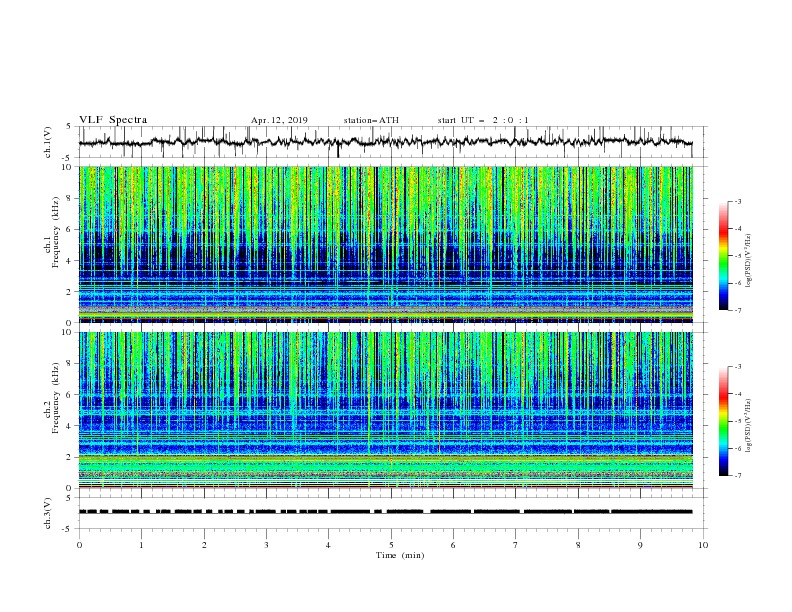The height and width of the screenshot is (612, 792).
Task: Click the '-5' label on ch.2 colorbar
Action: 737,421
